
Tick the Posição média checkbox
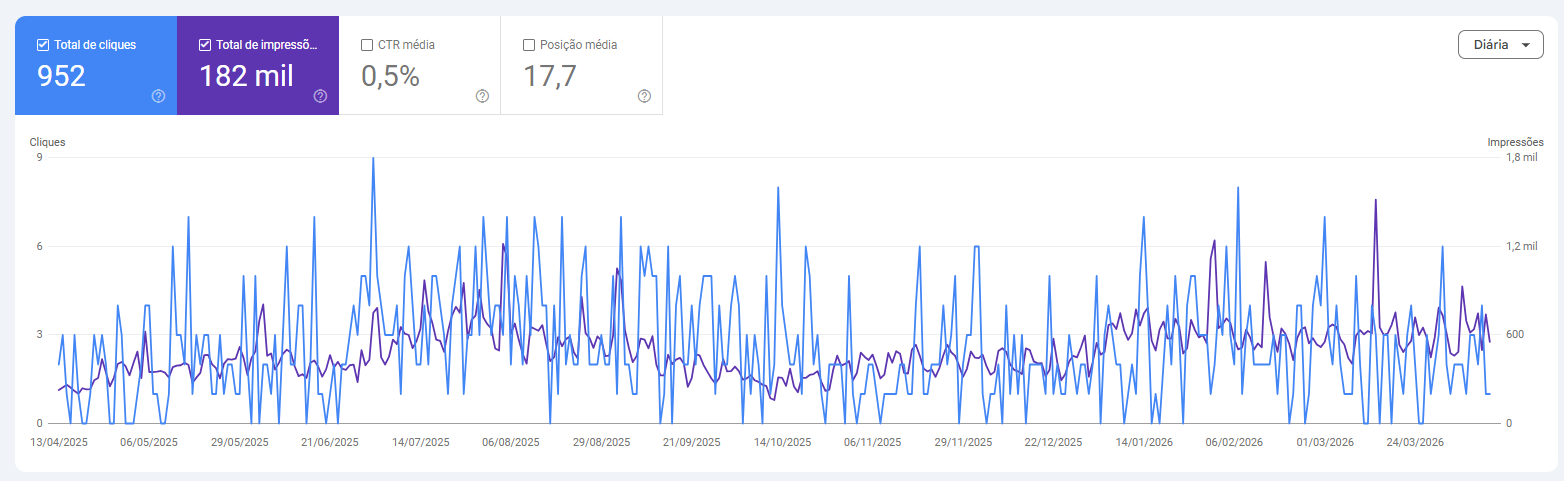click(529, 45)
